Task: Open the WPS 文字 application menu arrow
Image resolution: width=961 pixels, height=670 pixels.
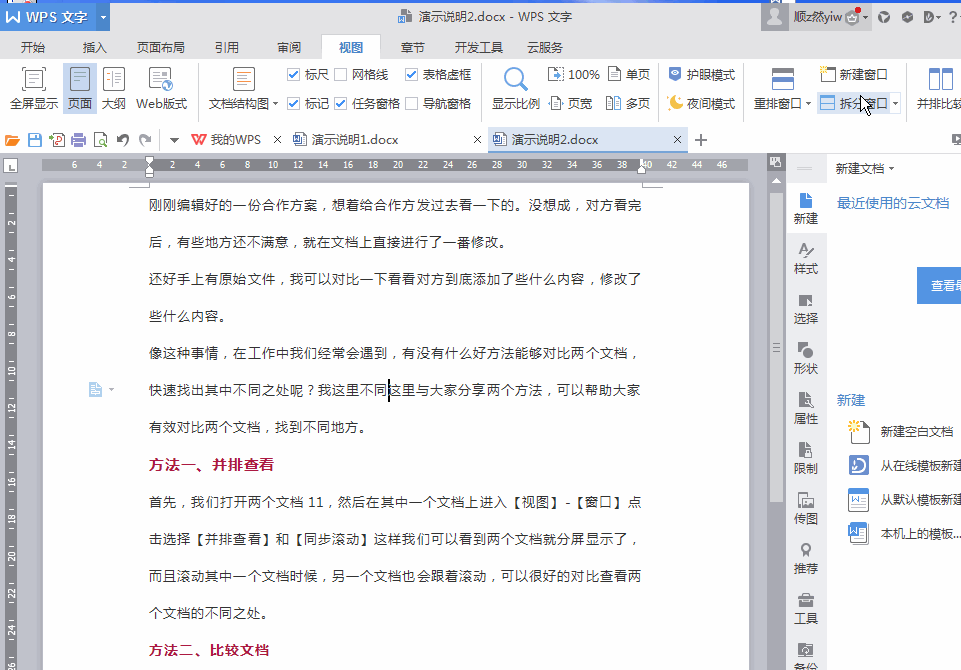Action: [x=103, y=17]
